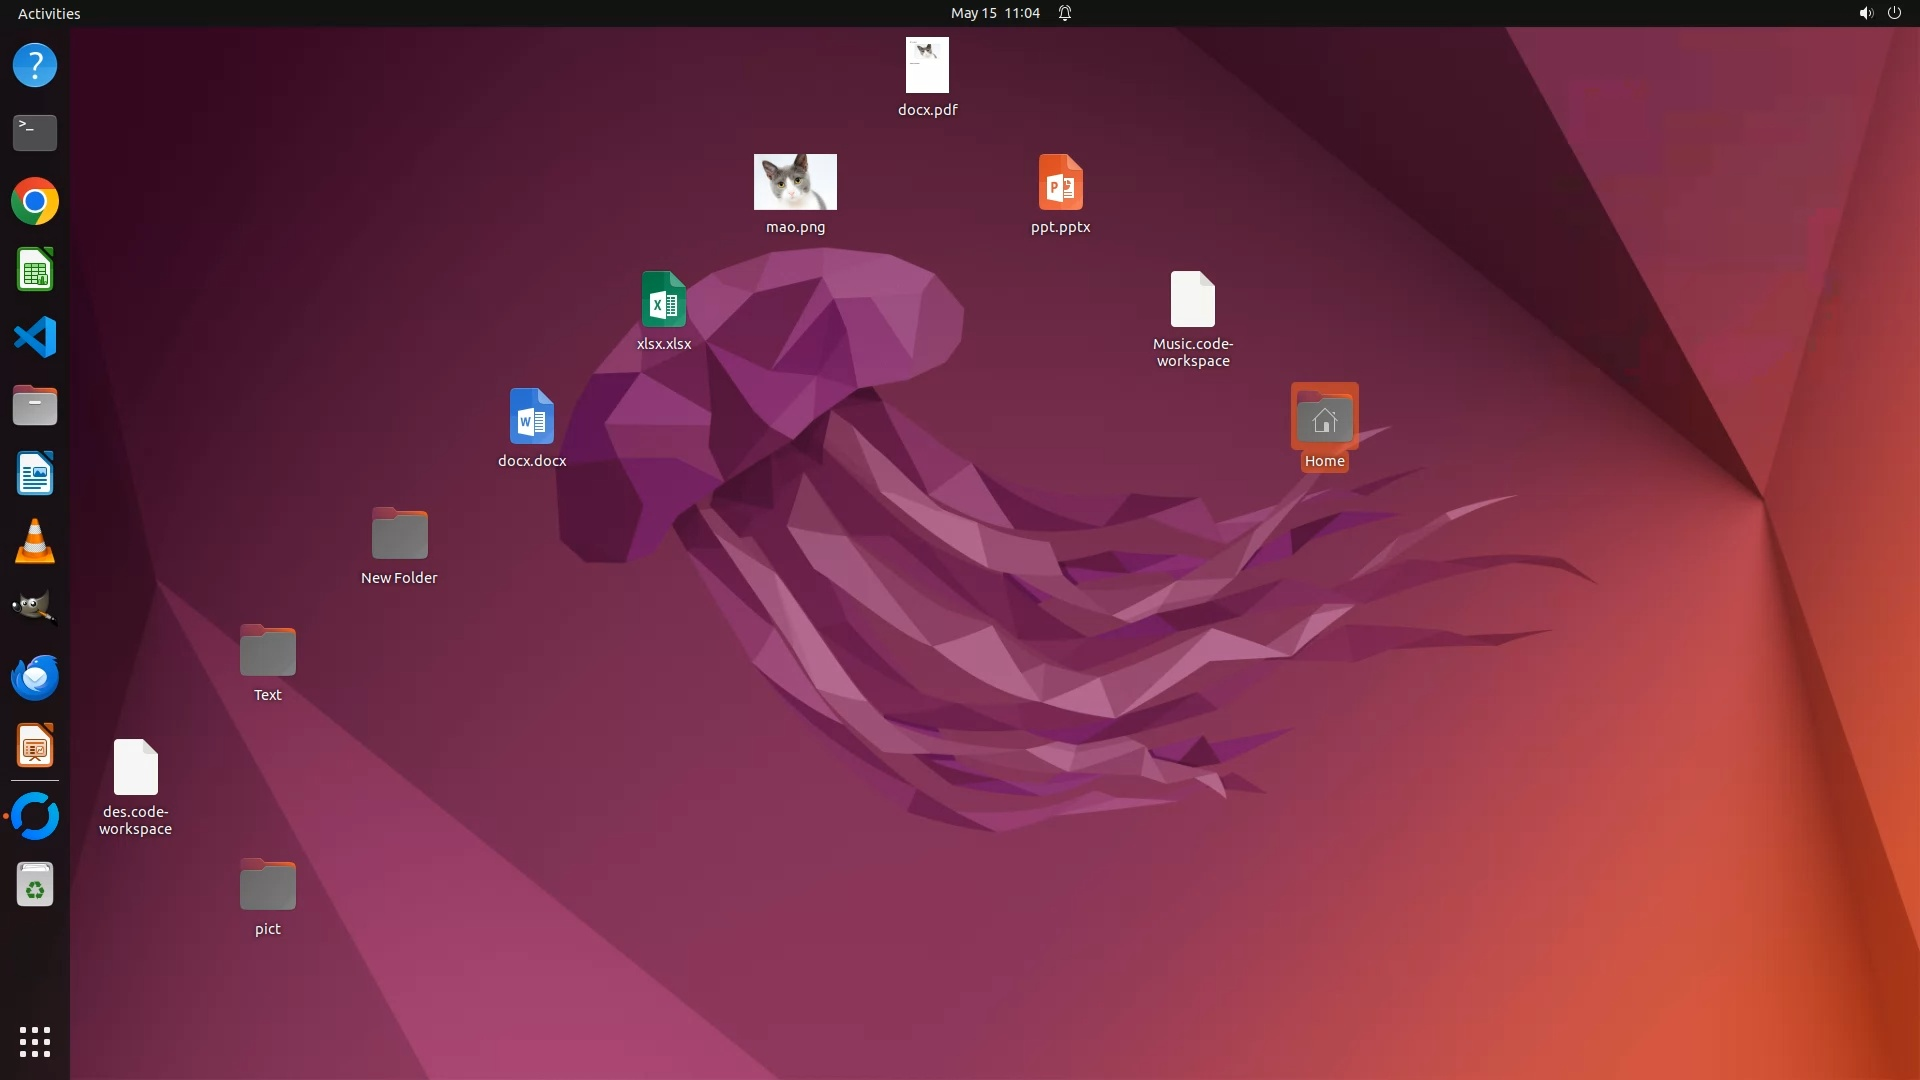Viewport: 1920px width, 1080px height.
Task: Launch VLC media player
Action: (x=35, y=542)
